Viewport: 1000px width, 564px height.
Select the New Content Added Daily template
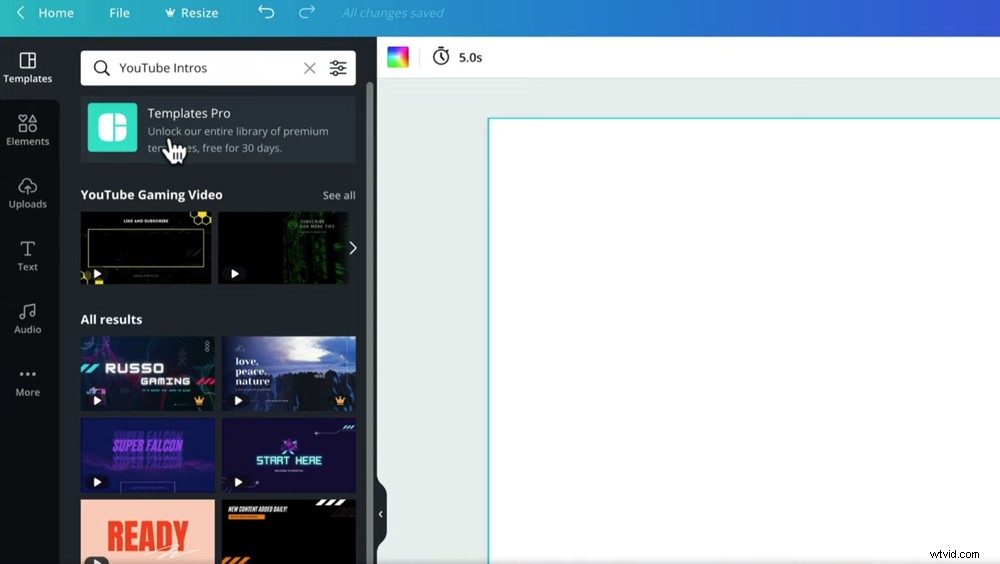point(289,531)
